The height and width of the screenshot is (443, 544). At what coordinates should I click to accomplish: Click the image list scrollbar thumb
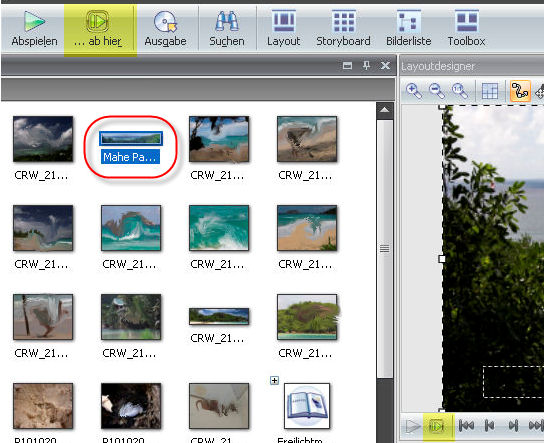[x=384, y=248]
